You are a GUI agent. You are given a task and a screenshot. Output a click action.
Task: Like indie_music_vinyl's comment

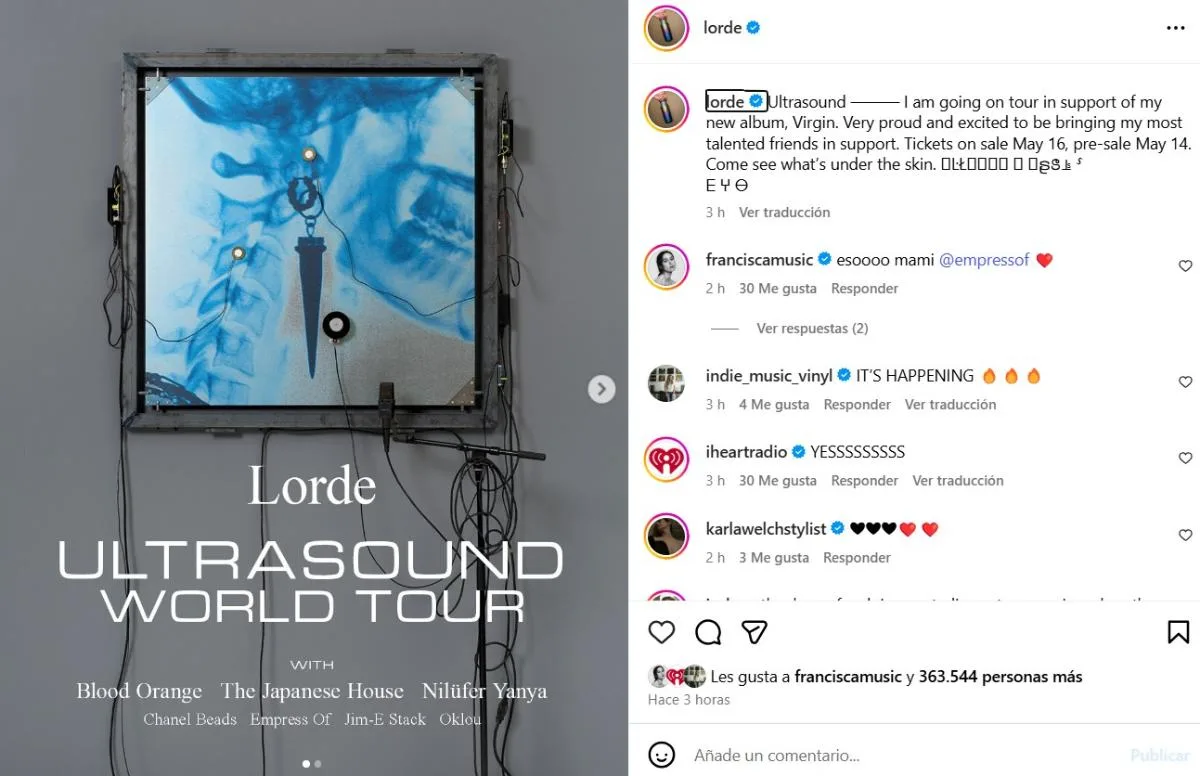pos(1185,382)
